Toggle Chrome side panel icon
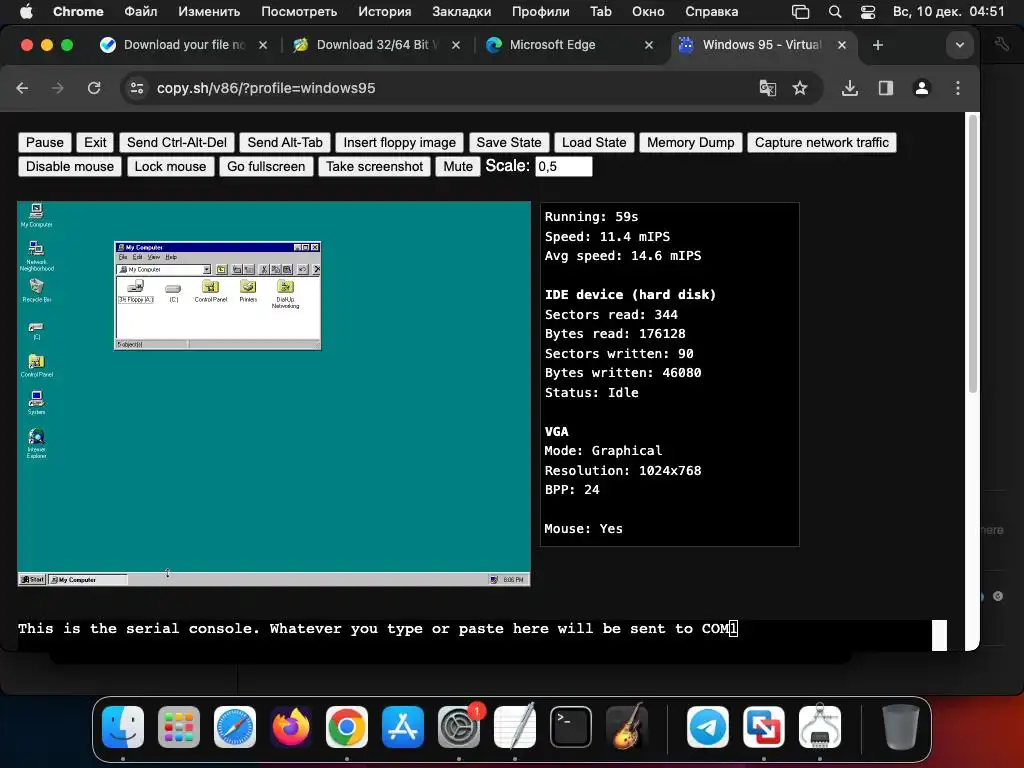This screenshot has height=768, width=1024. [886, 88]
